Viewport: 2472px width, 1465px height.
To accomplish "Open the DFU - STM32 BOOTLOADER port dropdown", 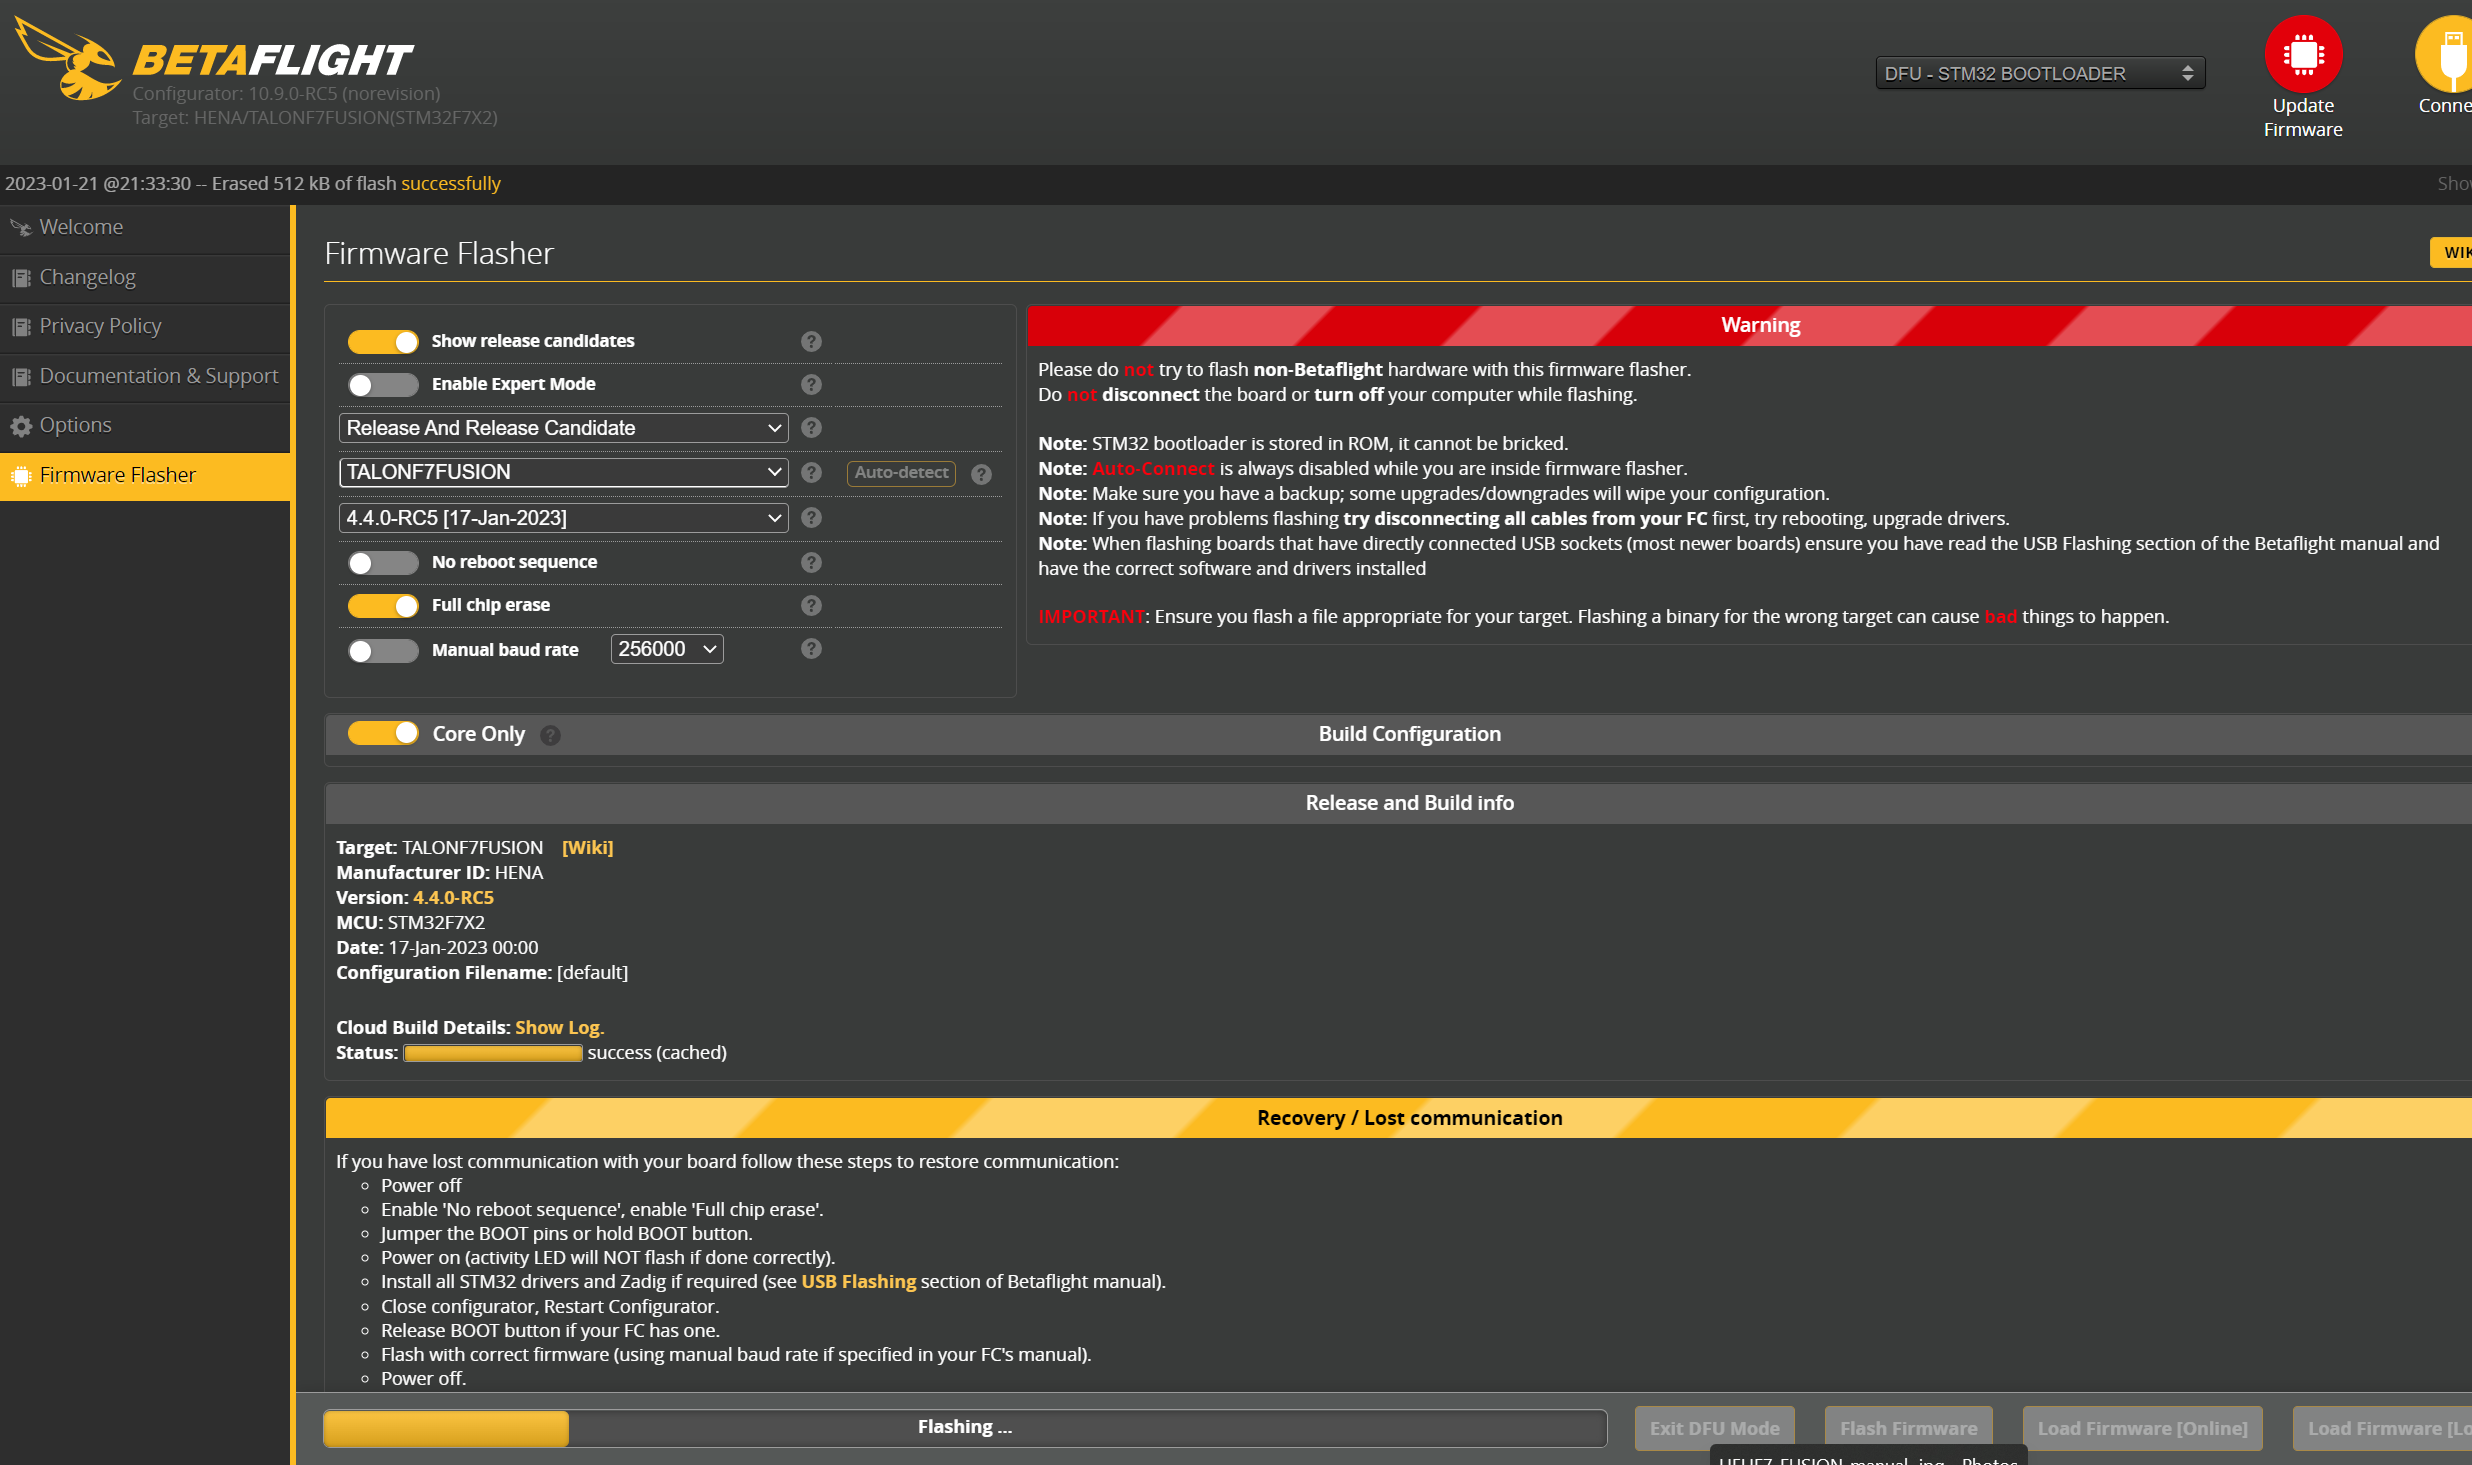I will pyautogui.click(x=2038, y=72).
